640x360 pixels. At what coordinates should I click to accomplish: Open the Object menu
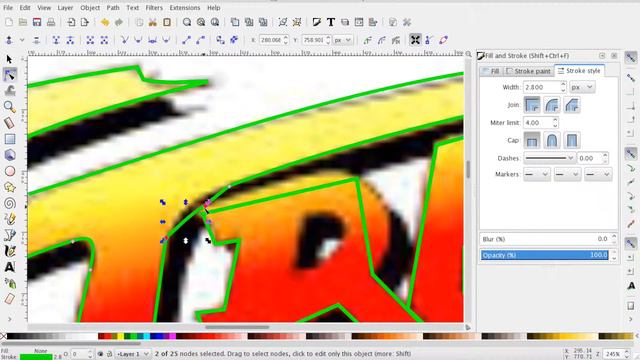tap(90, 8)
